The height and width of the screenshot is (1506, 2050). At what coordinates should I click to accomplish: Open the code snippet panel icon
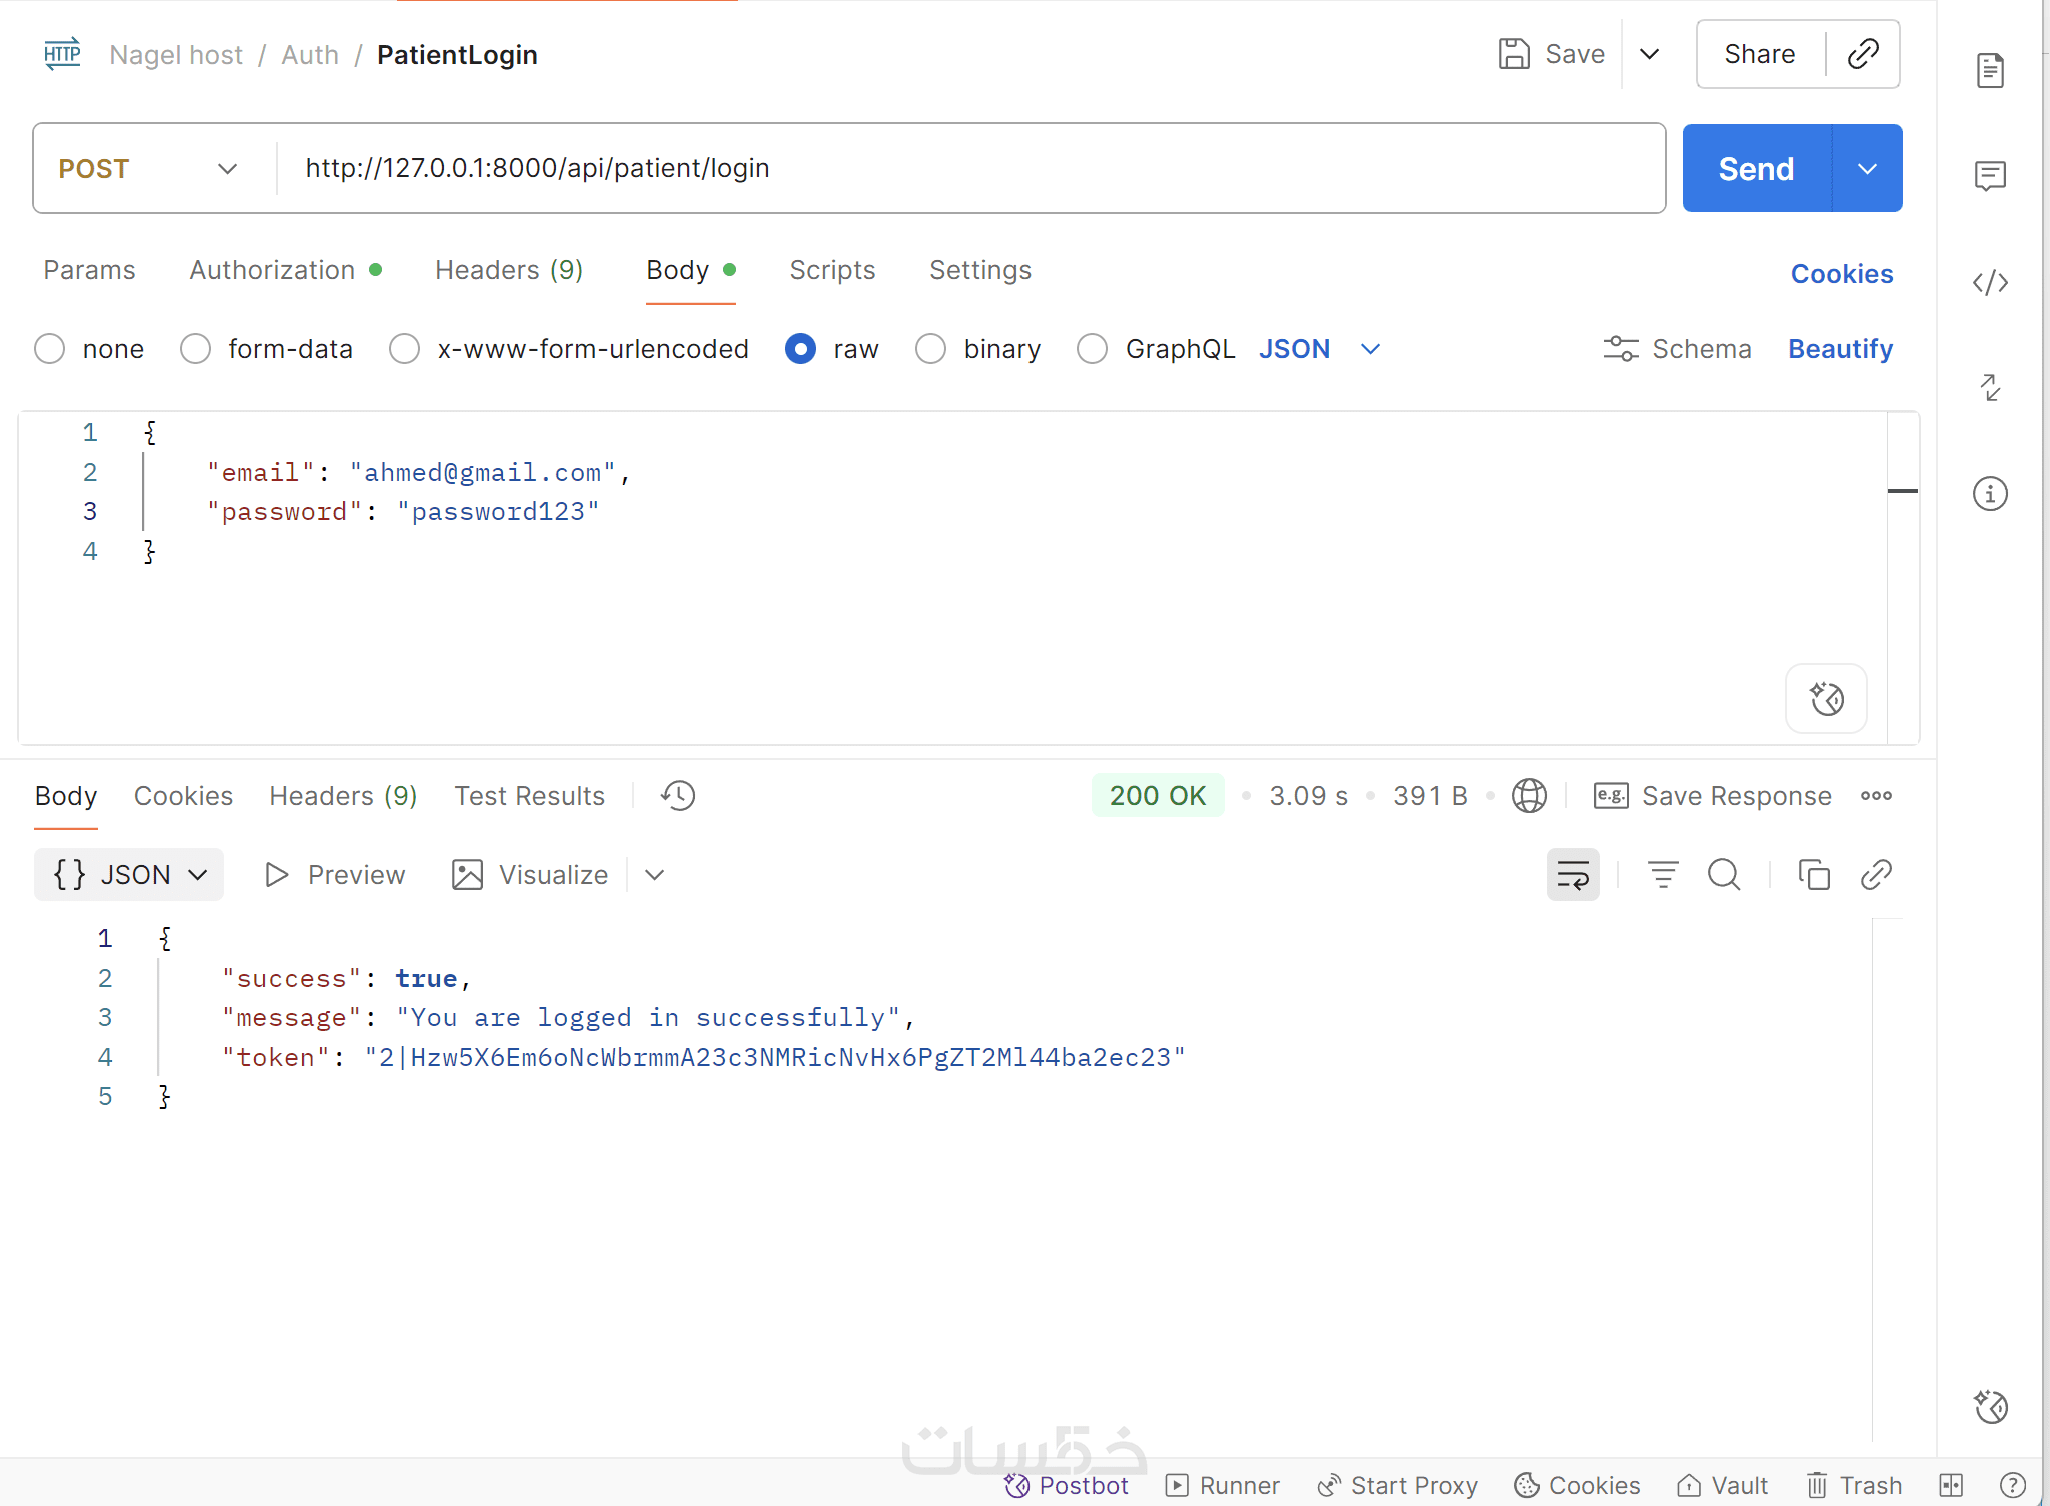click(x=1990, y=282)
